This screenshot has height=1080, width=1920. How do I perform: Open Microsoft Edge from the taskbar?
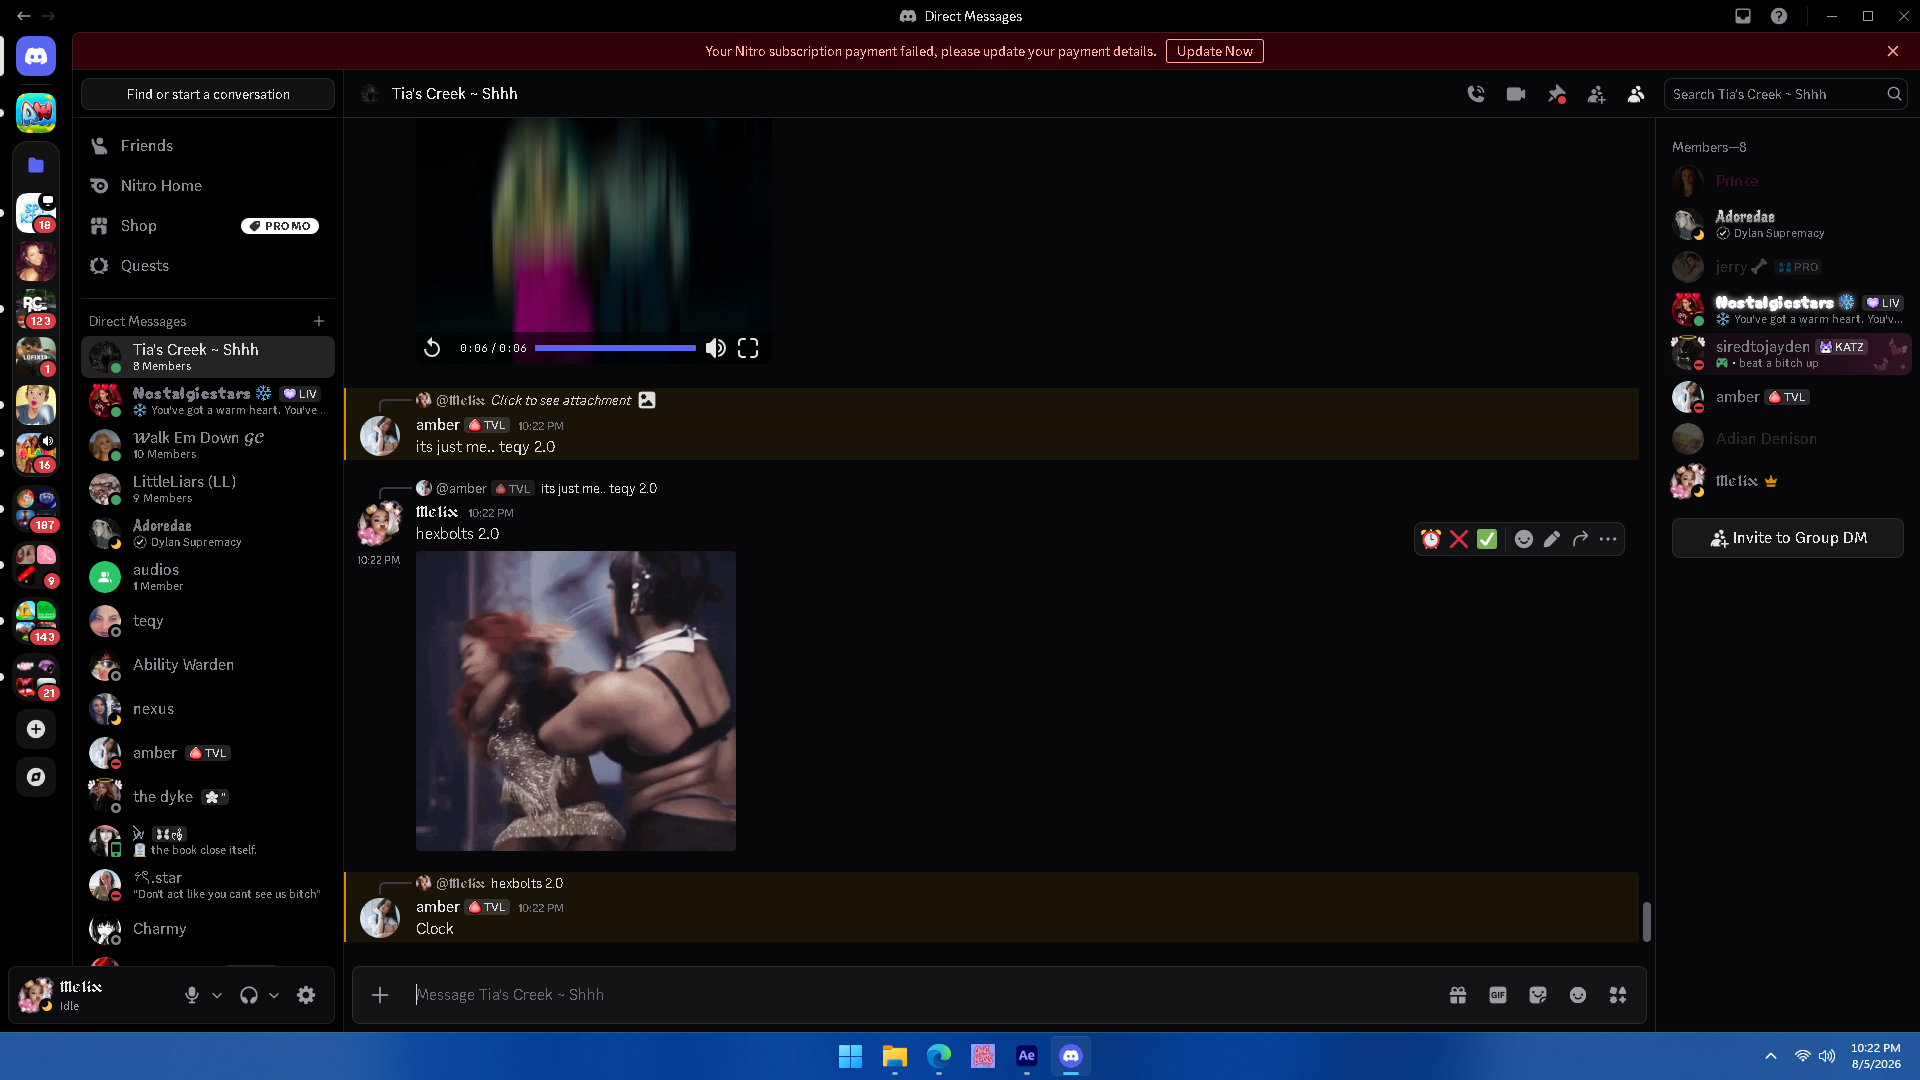[x=939, y=1056]
